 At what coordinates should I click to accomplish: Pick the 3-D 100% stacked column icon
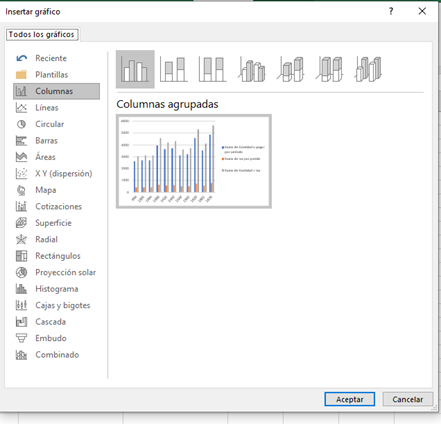(330, 69)
